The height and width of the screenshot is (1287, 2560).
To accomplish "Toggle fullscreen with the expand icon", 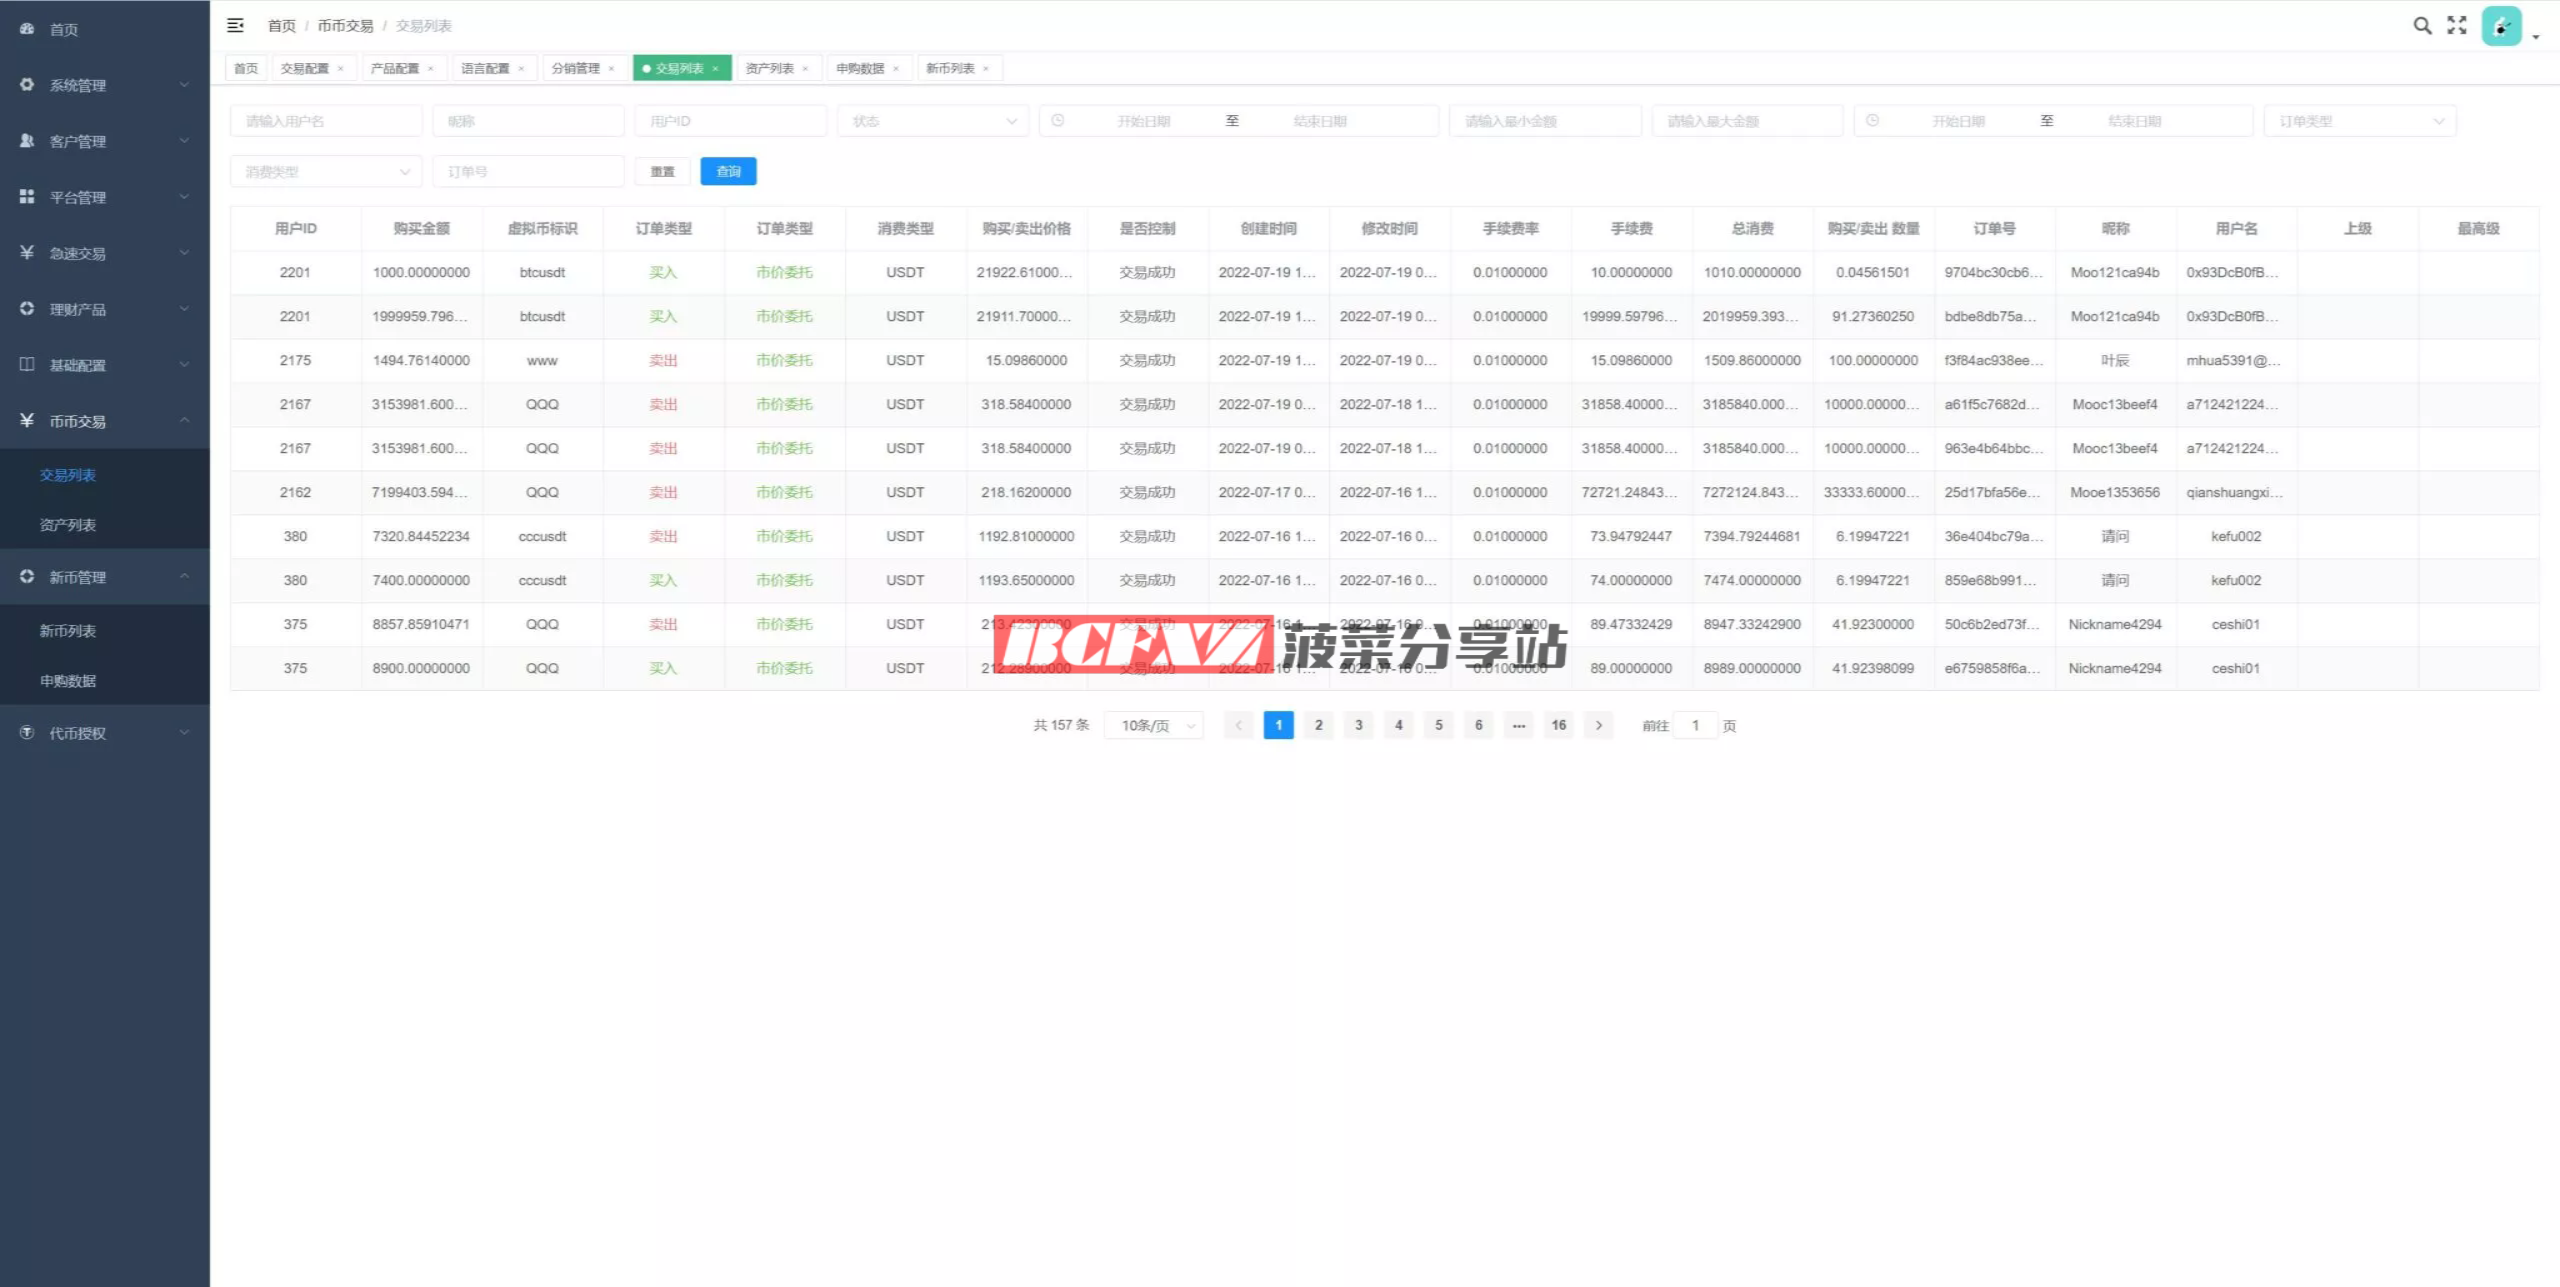I will click(2457, 26).
